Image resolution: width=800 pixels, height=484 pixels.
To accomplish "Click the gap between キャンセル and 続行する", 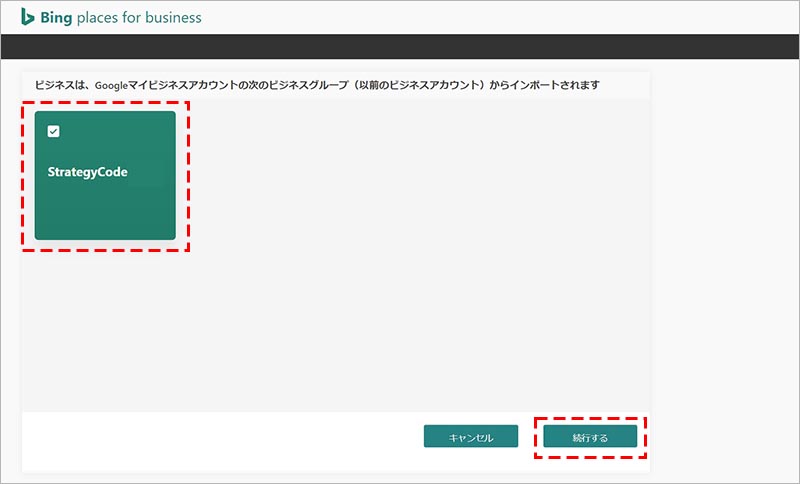I will [x=531, y=436].
